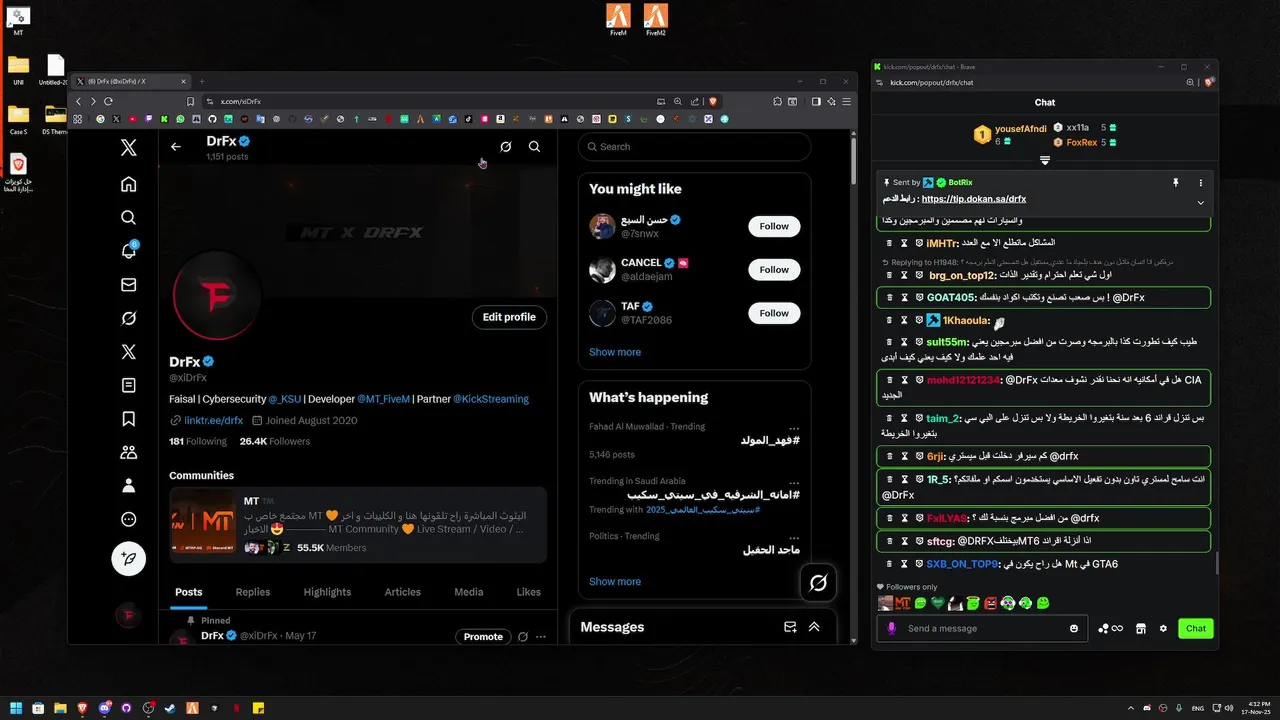Click the Premium X icon in sidebar

[128, 352]
